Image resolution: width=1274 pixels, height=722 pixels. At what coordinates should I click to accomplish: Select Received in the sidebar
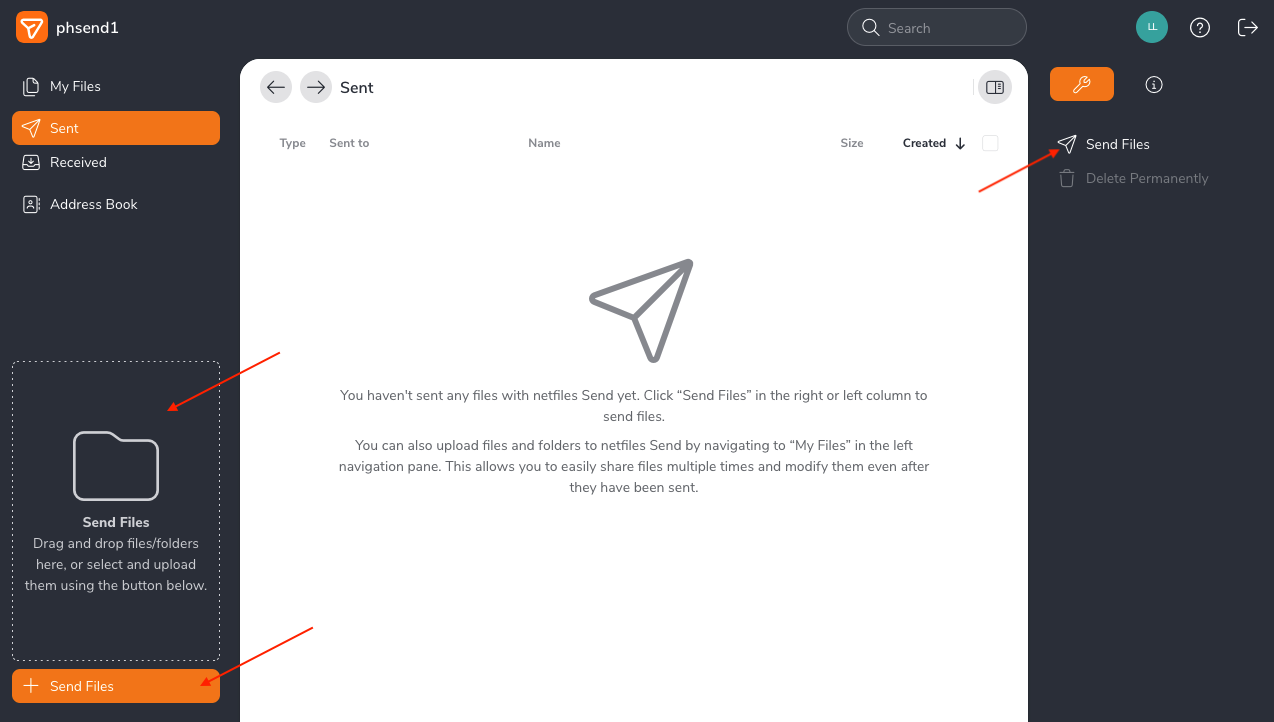(x=78, y=162)
